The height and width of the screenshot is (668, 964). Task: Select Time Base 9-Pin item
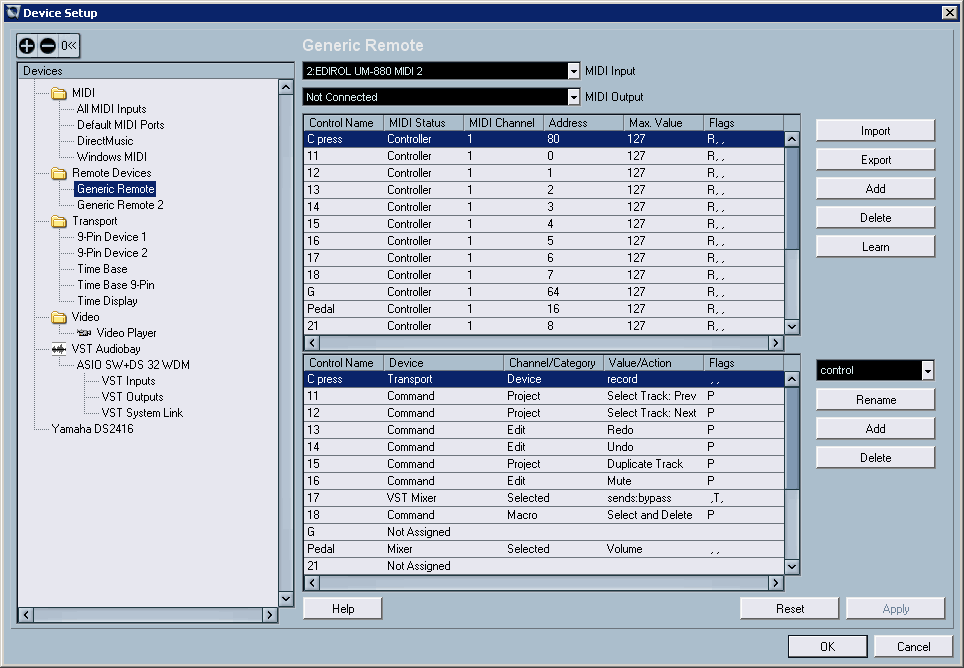[x=116, y=285]
